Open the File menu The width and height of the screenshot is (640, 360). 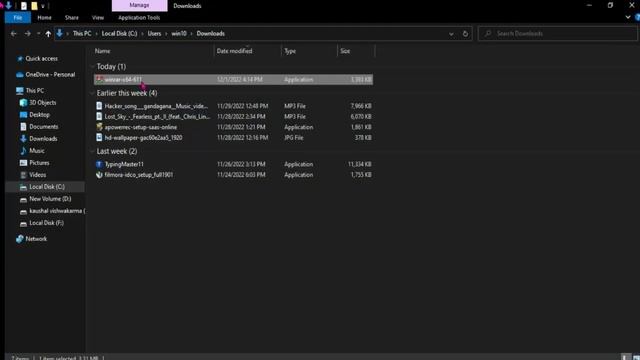pyautogui.click(x=18, y=18)
